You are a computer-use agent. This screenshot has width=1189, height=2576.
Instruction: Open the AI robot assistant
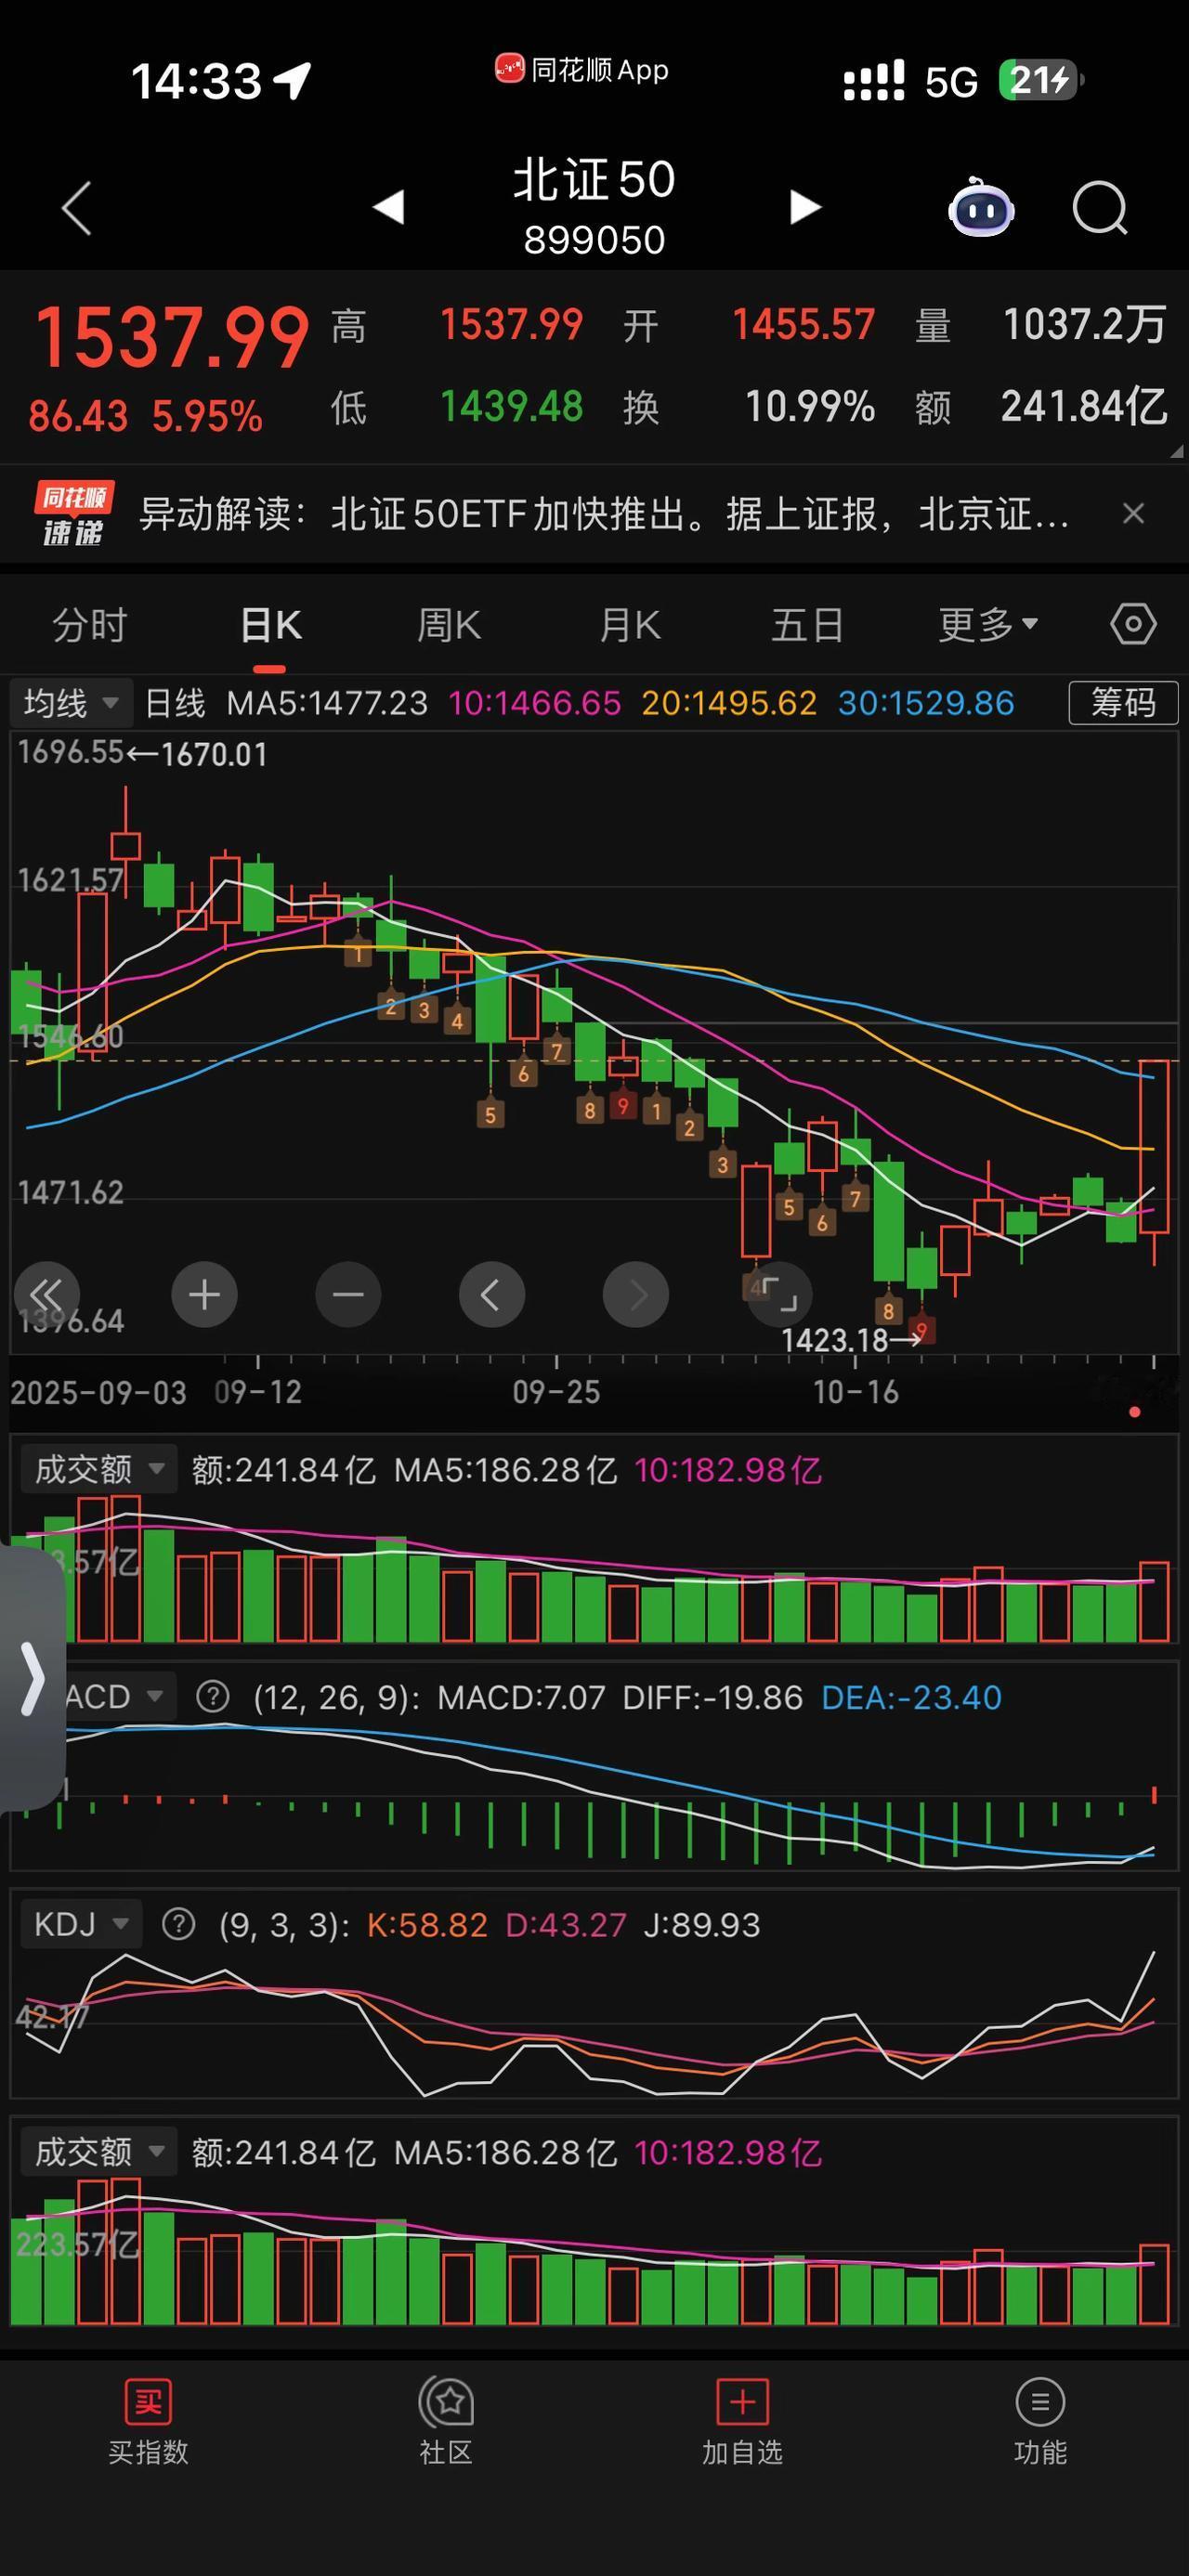981,207
